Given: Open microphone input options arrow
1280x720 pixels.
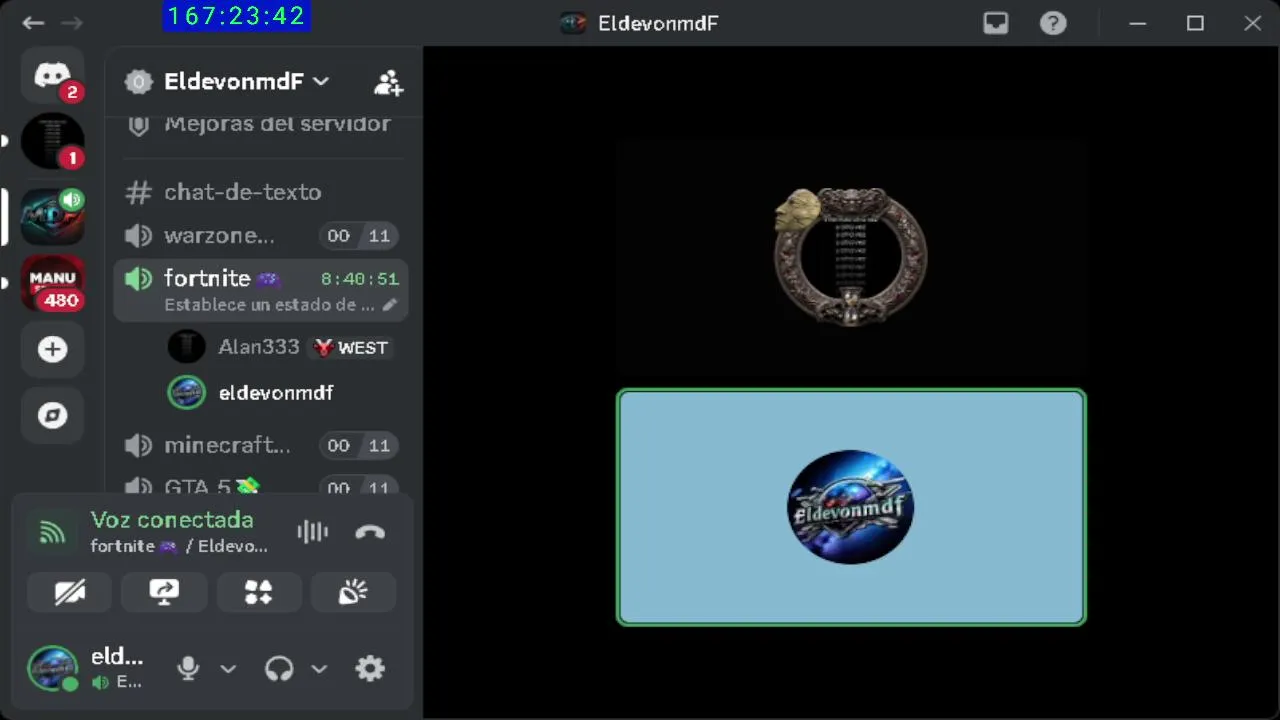Looking at the screenshot, I should pos(228,668).
